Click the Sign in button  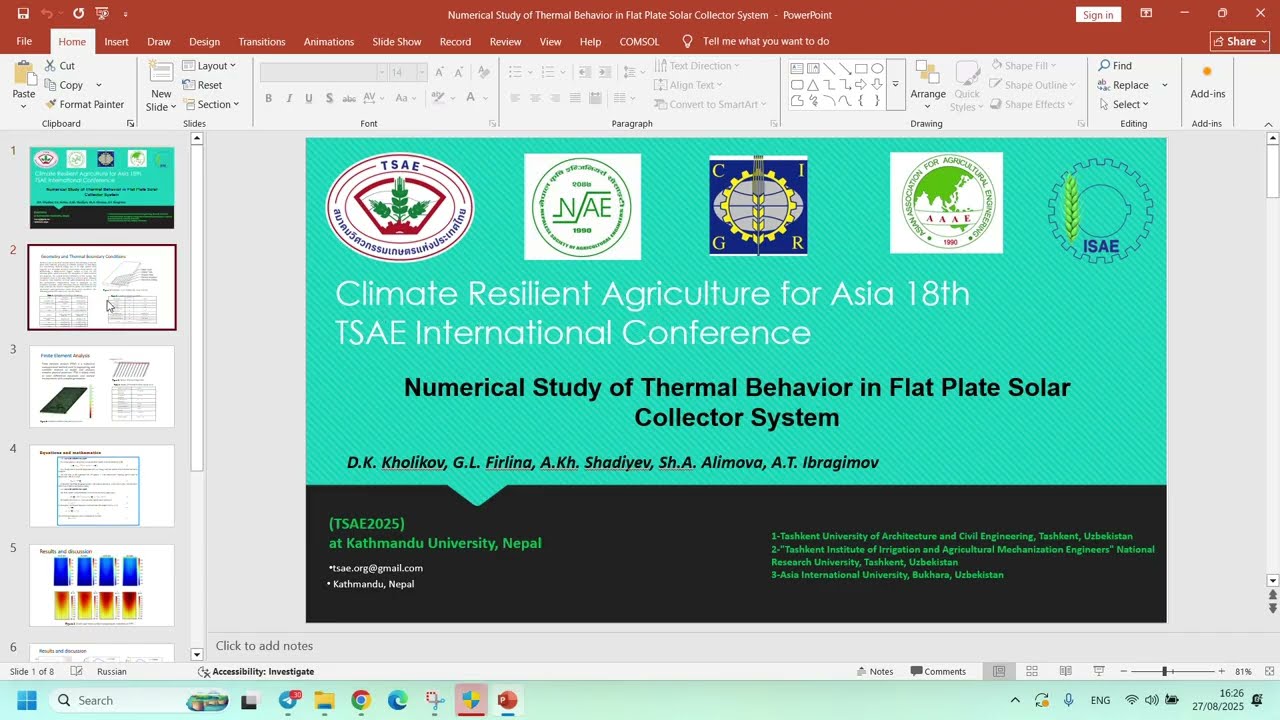1098,15
